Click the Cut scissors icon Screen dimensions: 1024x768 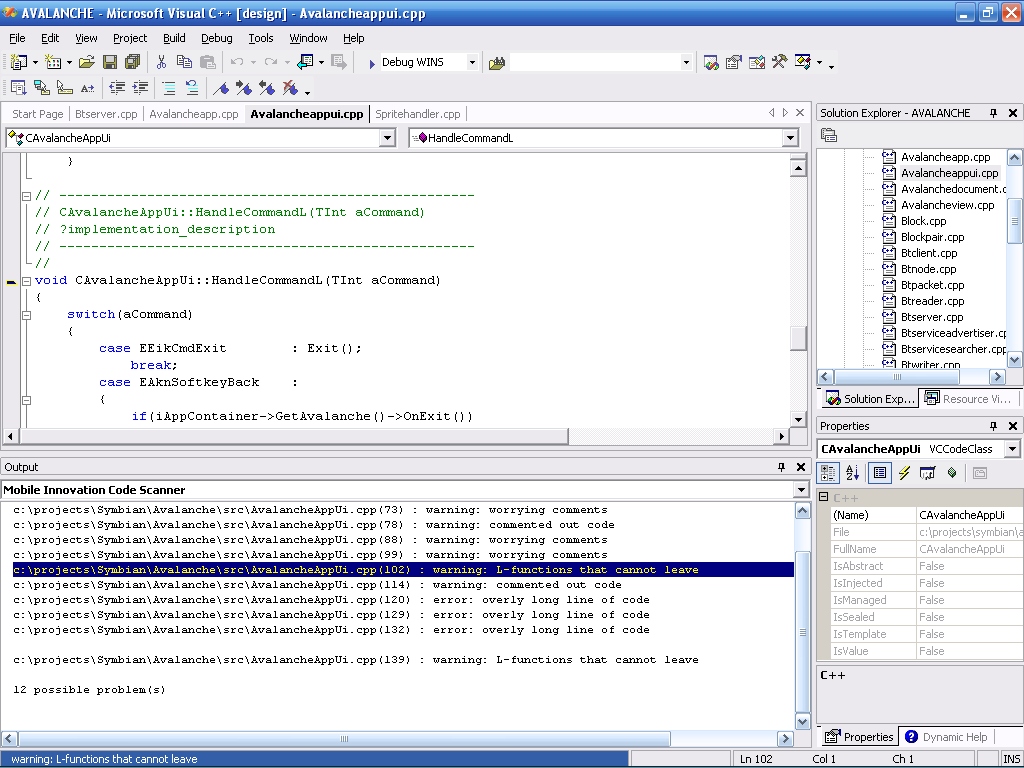coord(161,62)
